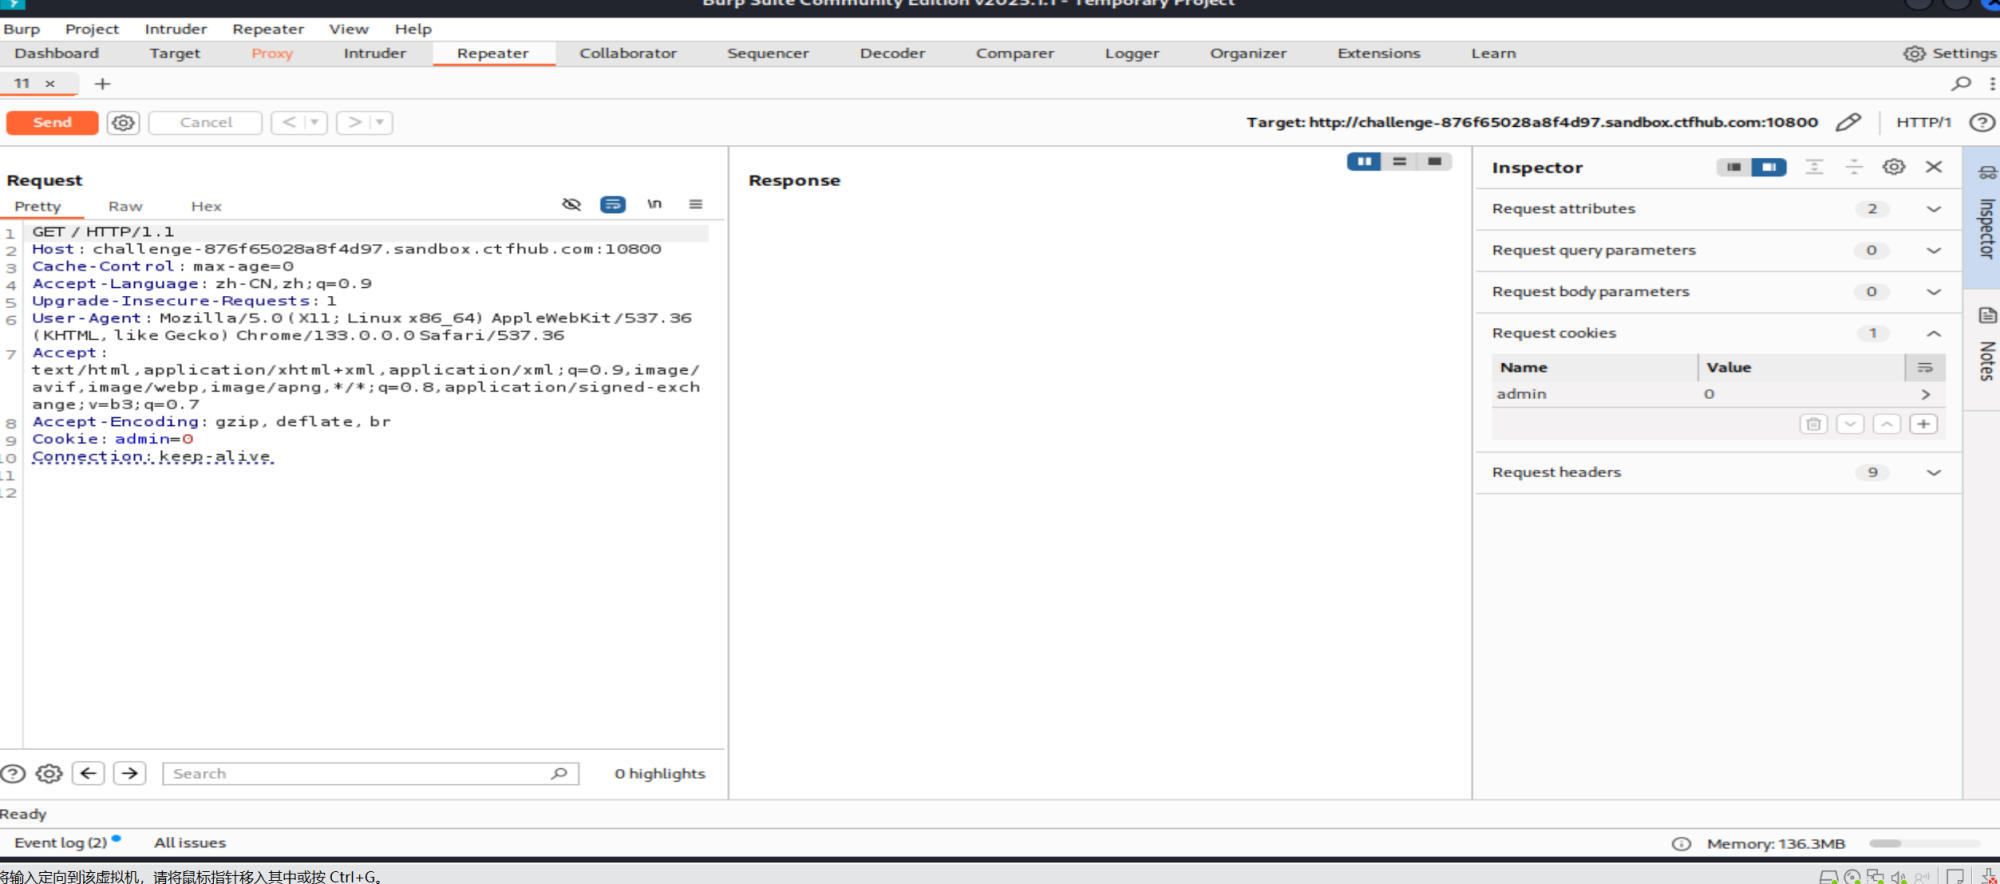Click the orange Send button

click(52, 122)
